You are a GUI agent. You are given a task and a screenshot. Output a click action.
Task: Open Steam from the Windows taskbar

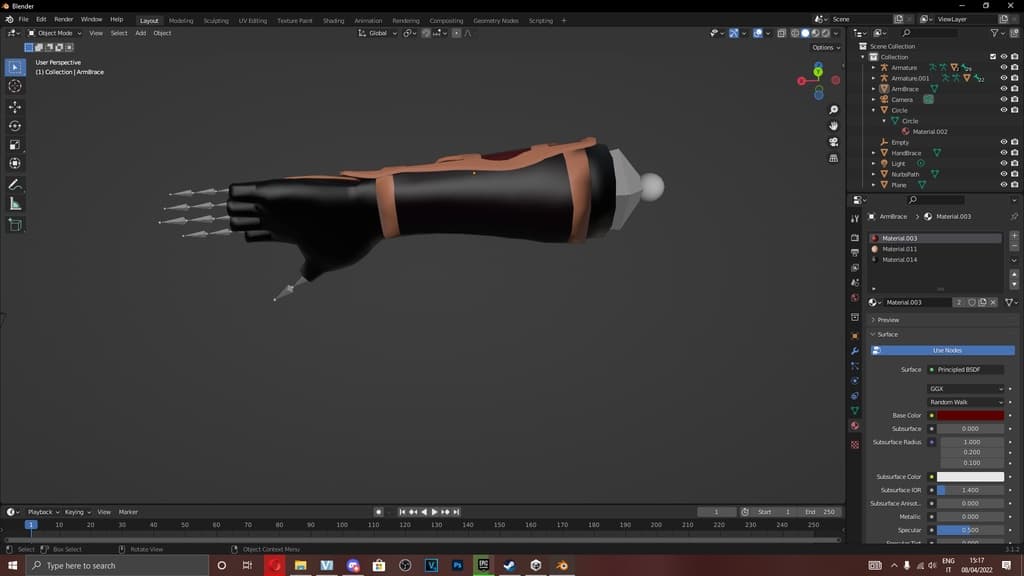pos(509,565)
